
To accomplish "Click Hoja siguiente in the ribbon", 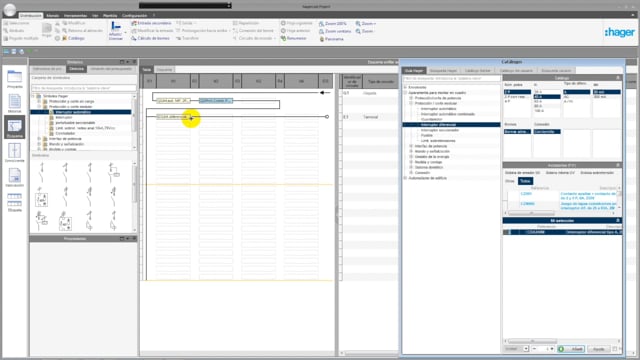I will point(296,23).
